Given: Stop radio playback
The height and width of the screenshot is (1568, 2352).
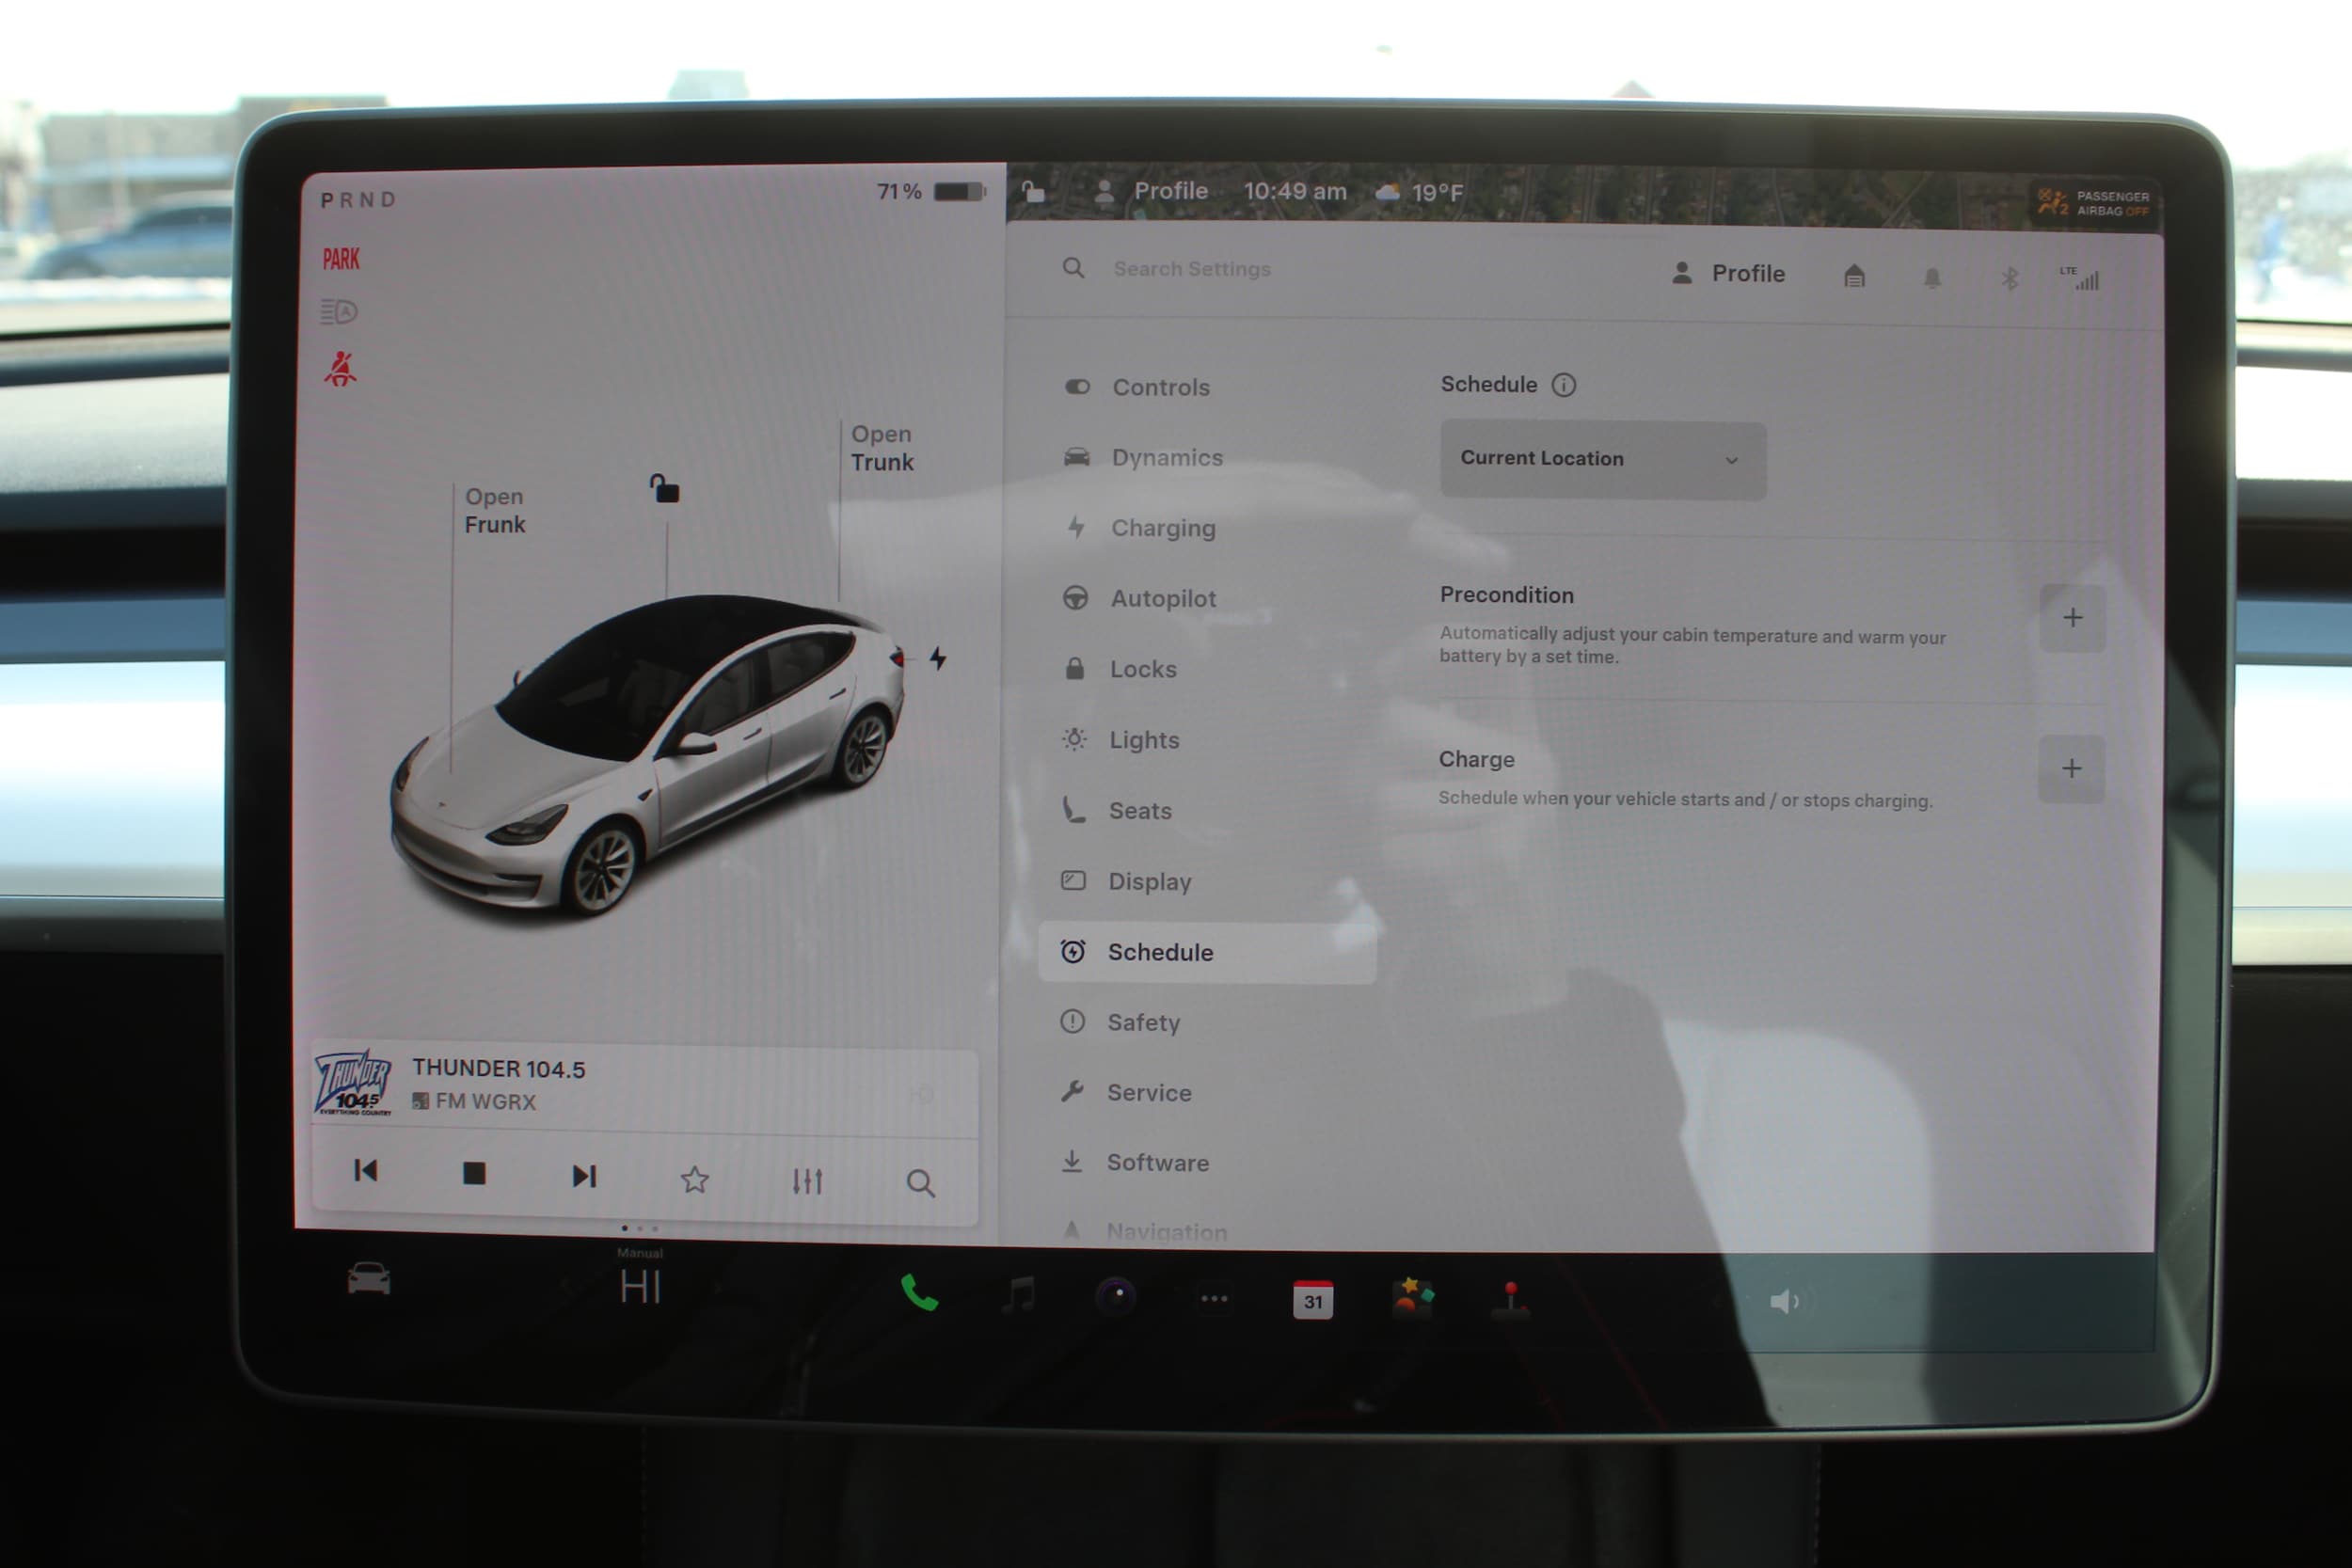Looking at the screenshot, I should click(475, 1174).
